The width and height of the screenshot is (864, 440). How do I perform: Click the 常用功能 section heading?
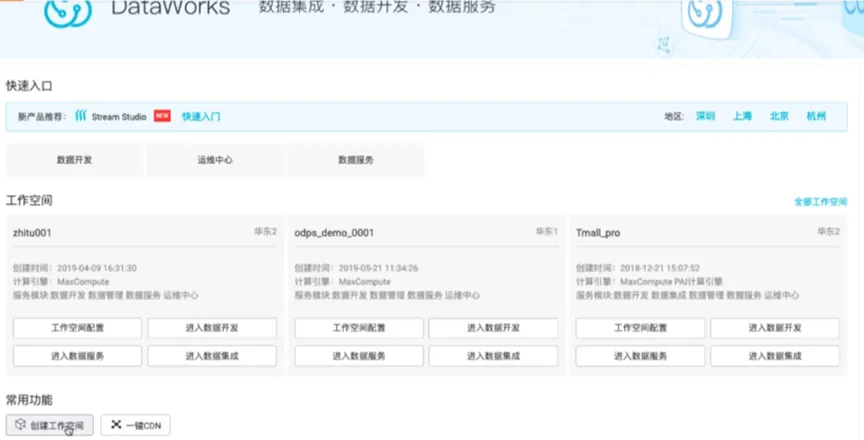[29, 400]
